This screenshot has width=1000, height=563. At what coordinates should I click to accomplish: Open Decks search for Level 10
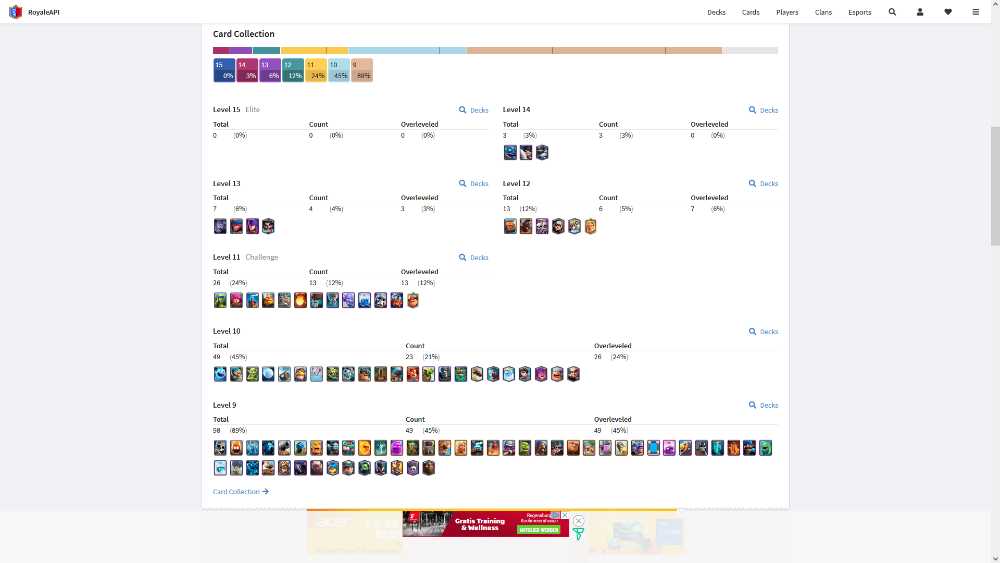(x=763, y=332)
